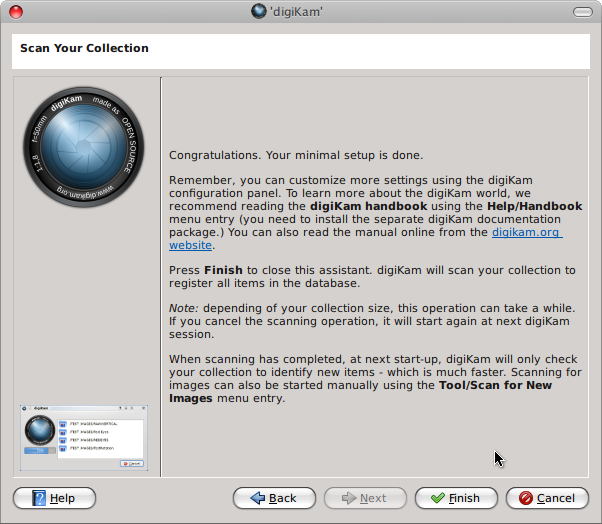This screenshot has height=524, width=602.
Task: Click the 'Scan Your Collection' heading
Action: 84,48
